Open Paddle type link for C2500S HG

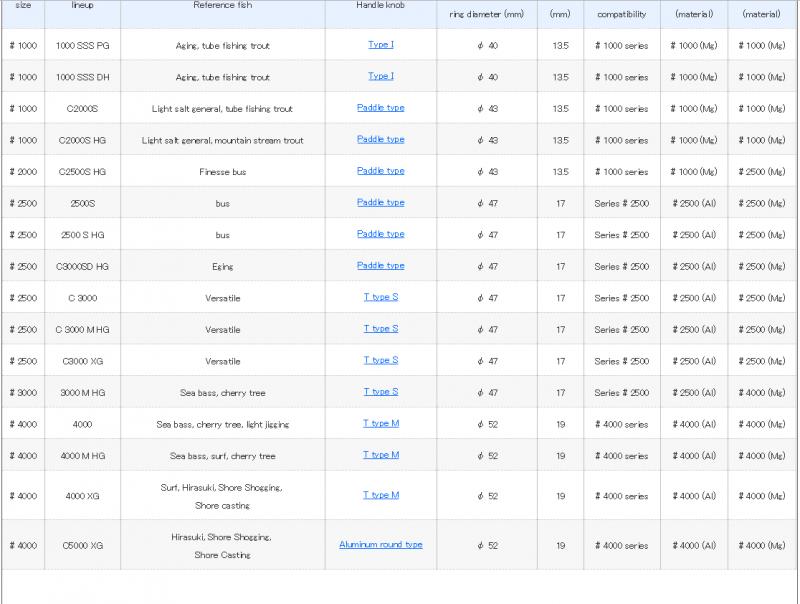coord(380,171)
